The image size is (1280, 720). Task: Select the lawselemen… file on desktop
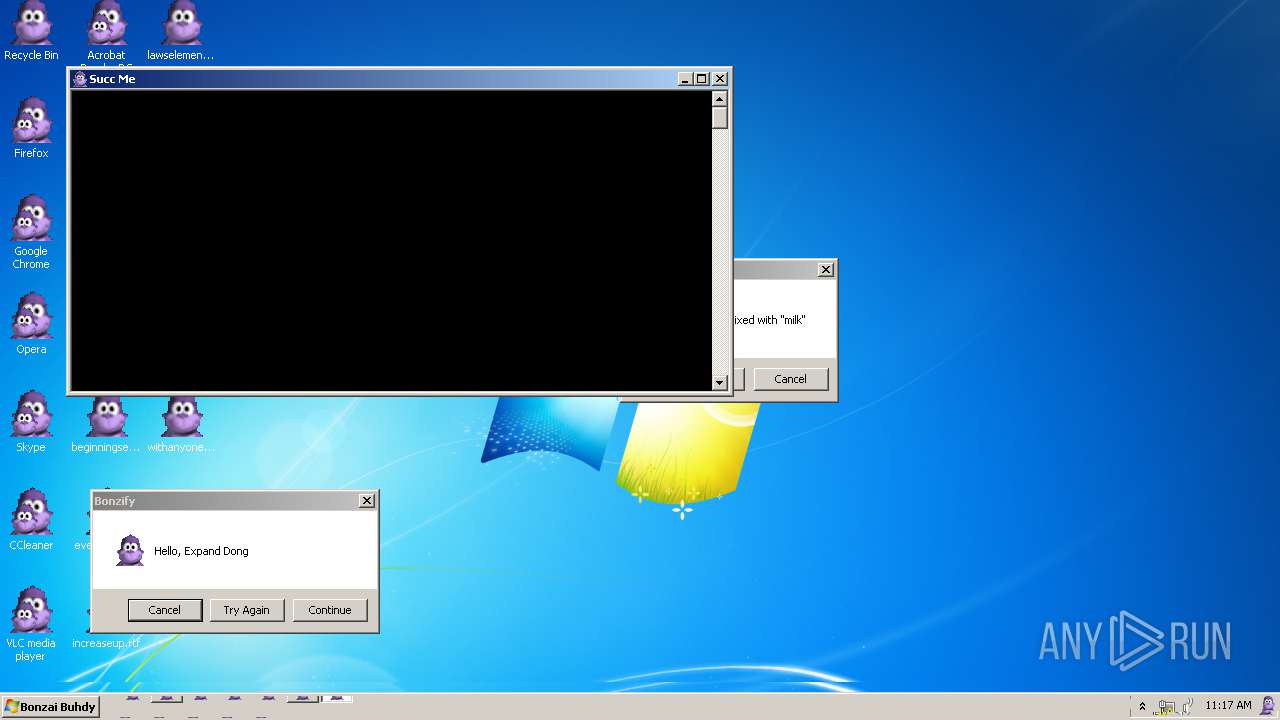(x=181, y=30)
